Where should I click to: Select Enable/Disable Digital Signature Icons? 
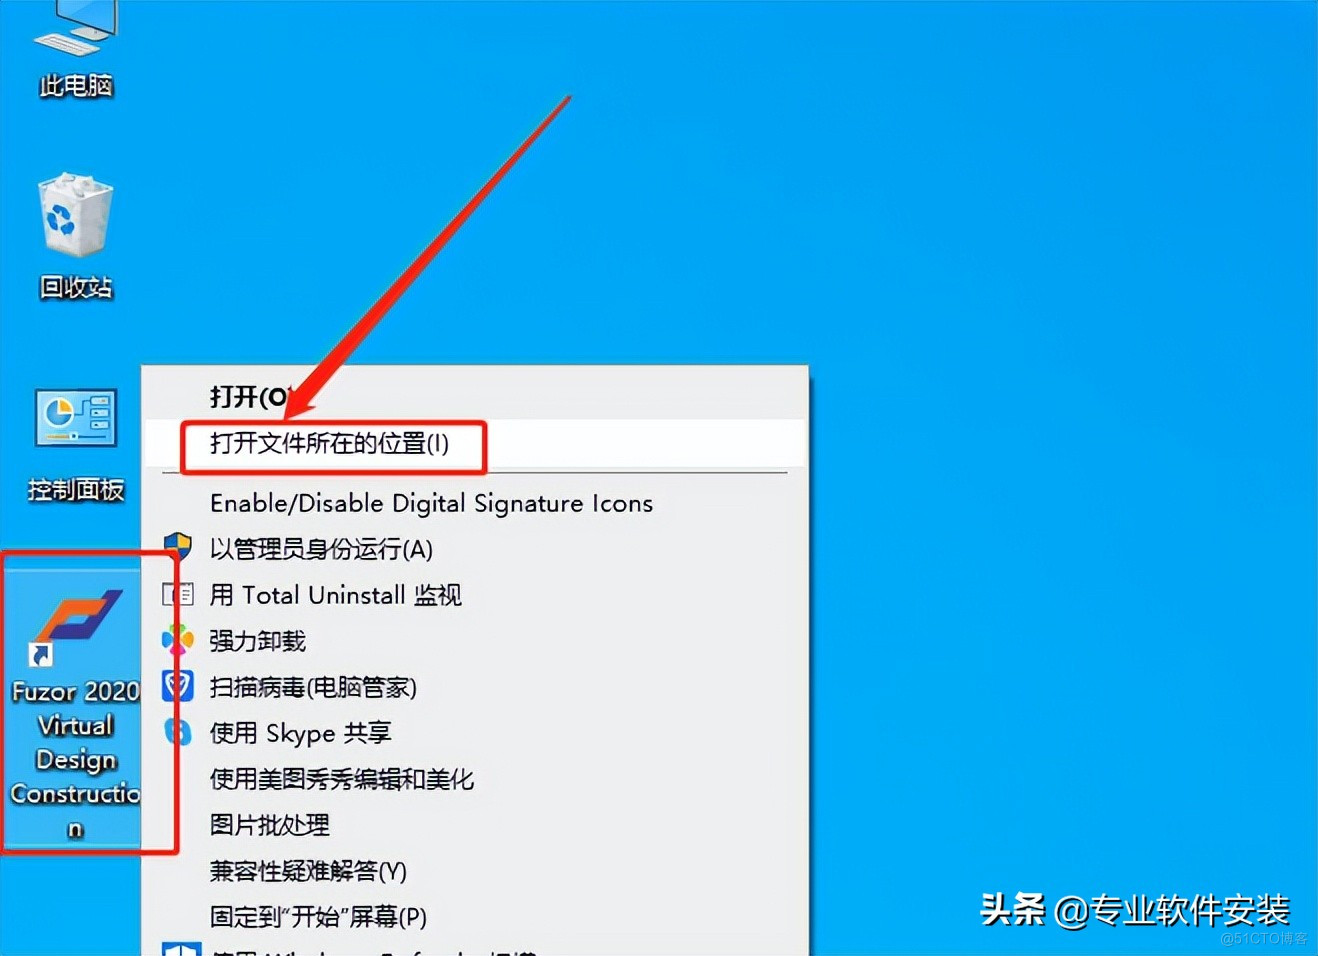tap(475, 503)
